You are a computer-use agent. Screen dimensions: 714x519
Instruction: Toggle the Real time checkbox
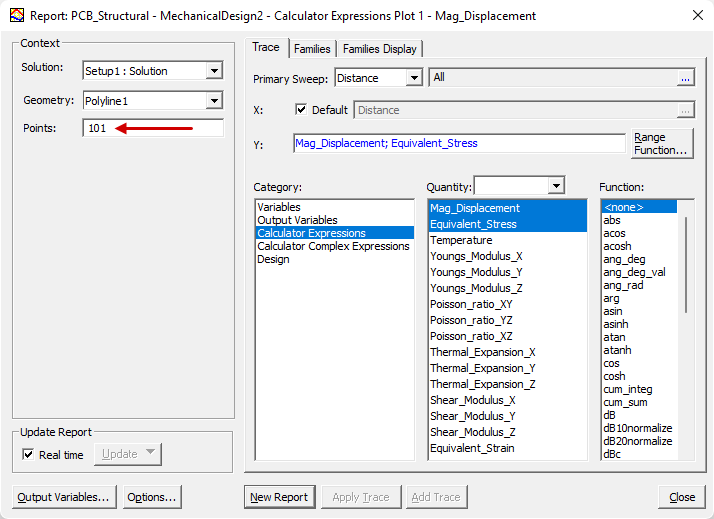[x=28, y=454]
